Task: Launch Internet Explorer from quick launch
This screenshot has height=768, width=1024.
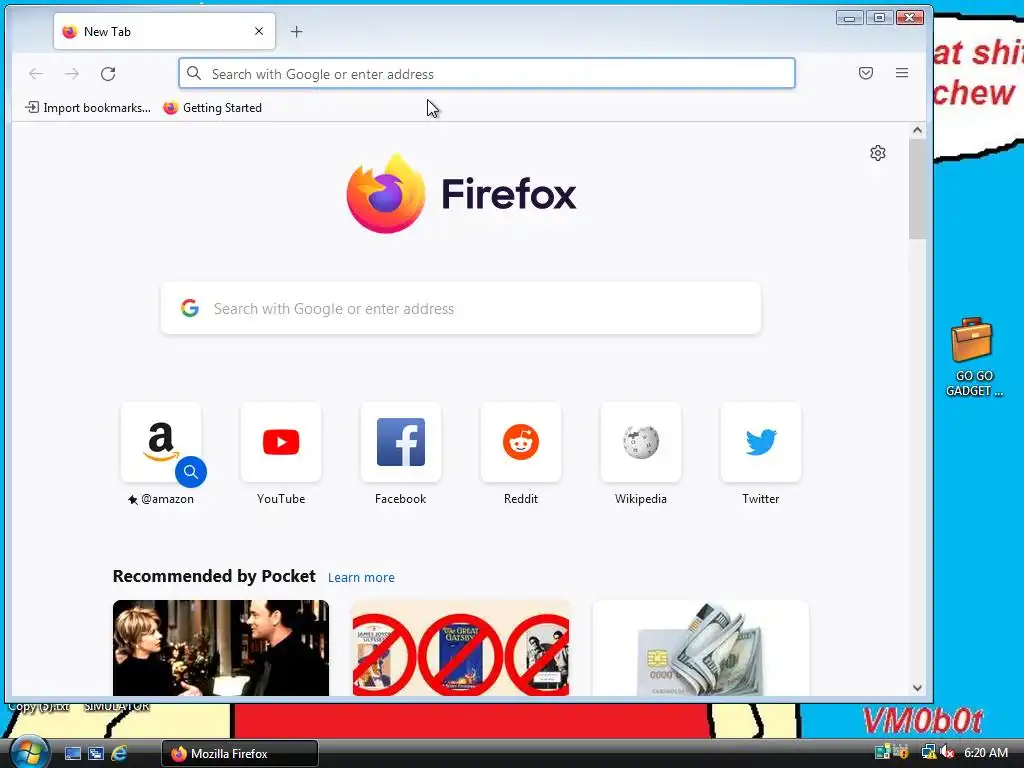Action: click(x=120, y=754)
